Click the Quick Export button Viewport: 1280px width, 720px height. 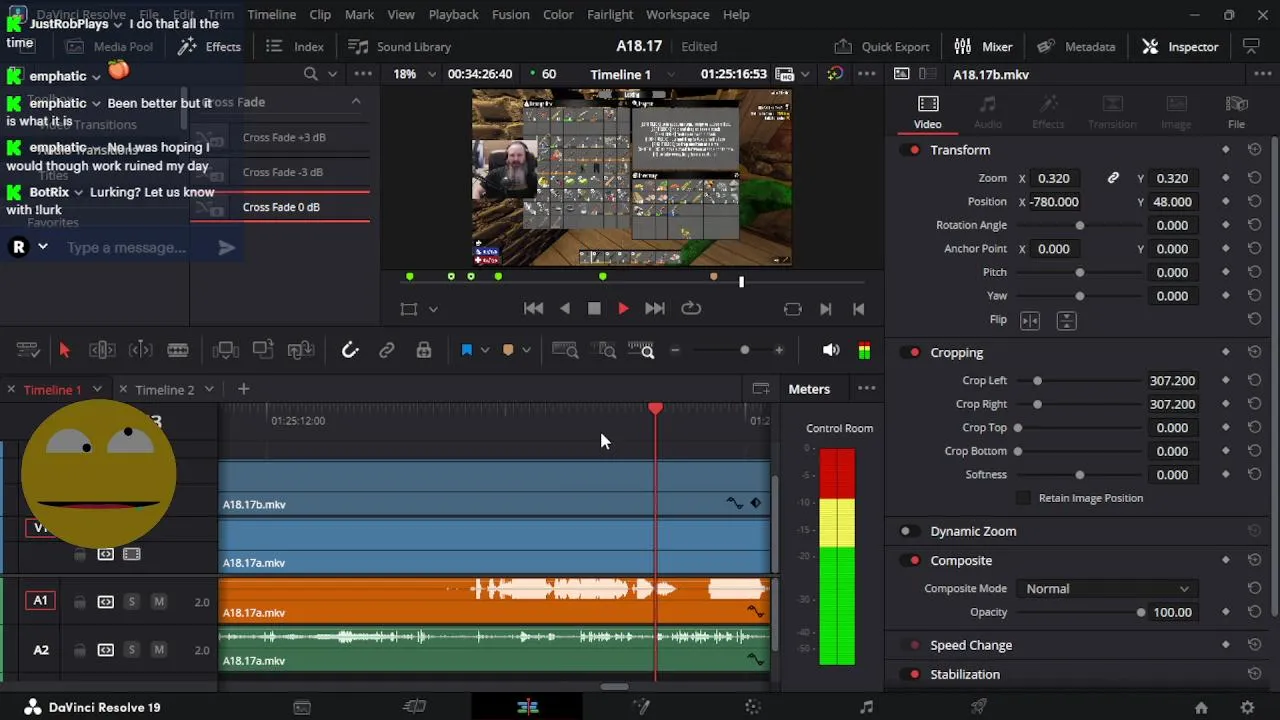tap(882, 47)
